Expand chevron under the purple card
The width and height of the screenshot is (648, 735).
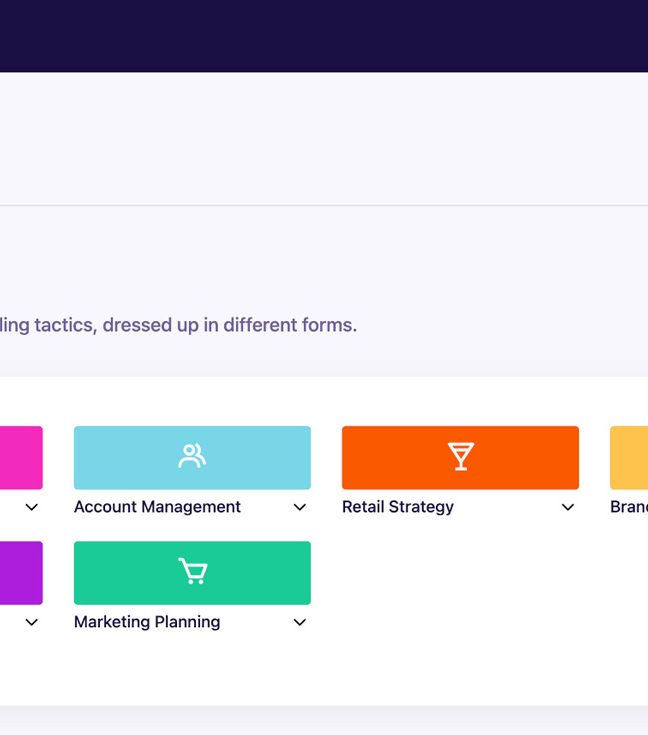31,622
